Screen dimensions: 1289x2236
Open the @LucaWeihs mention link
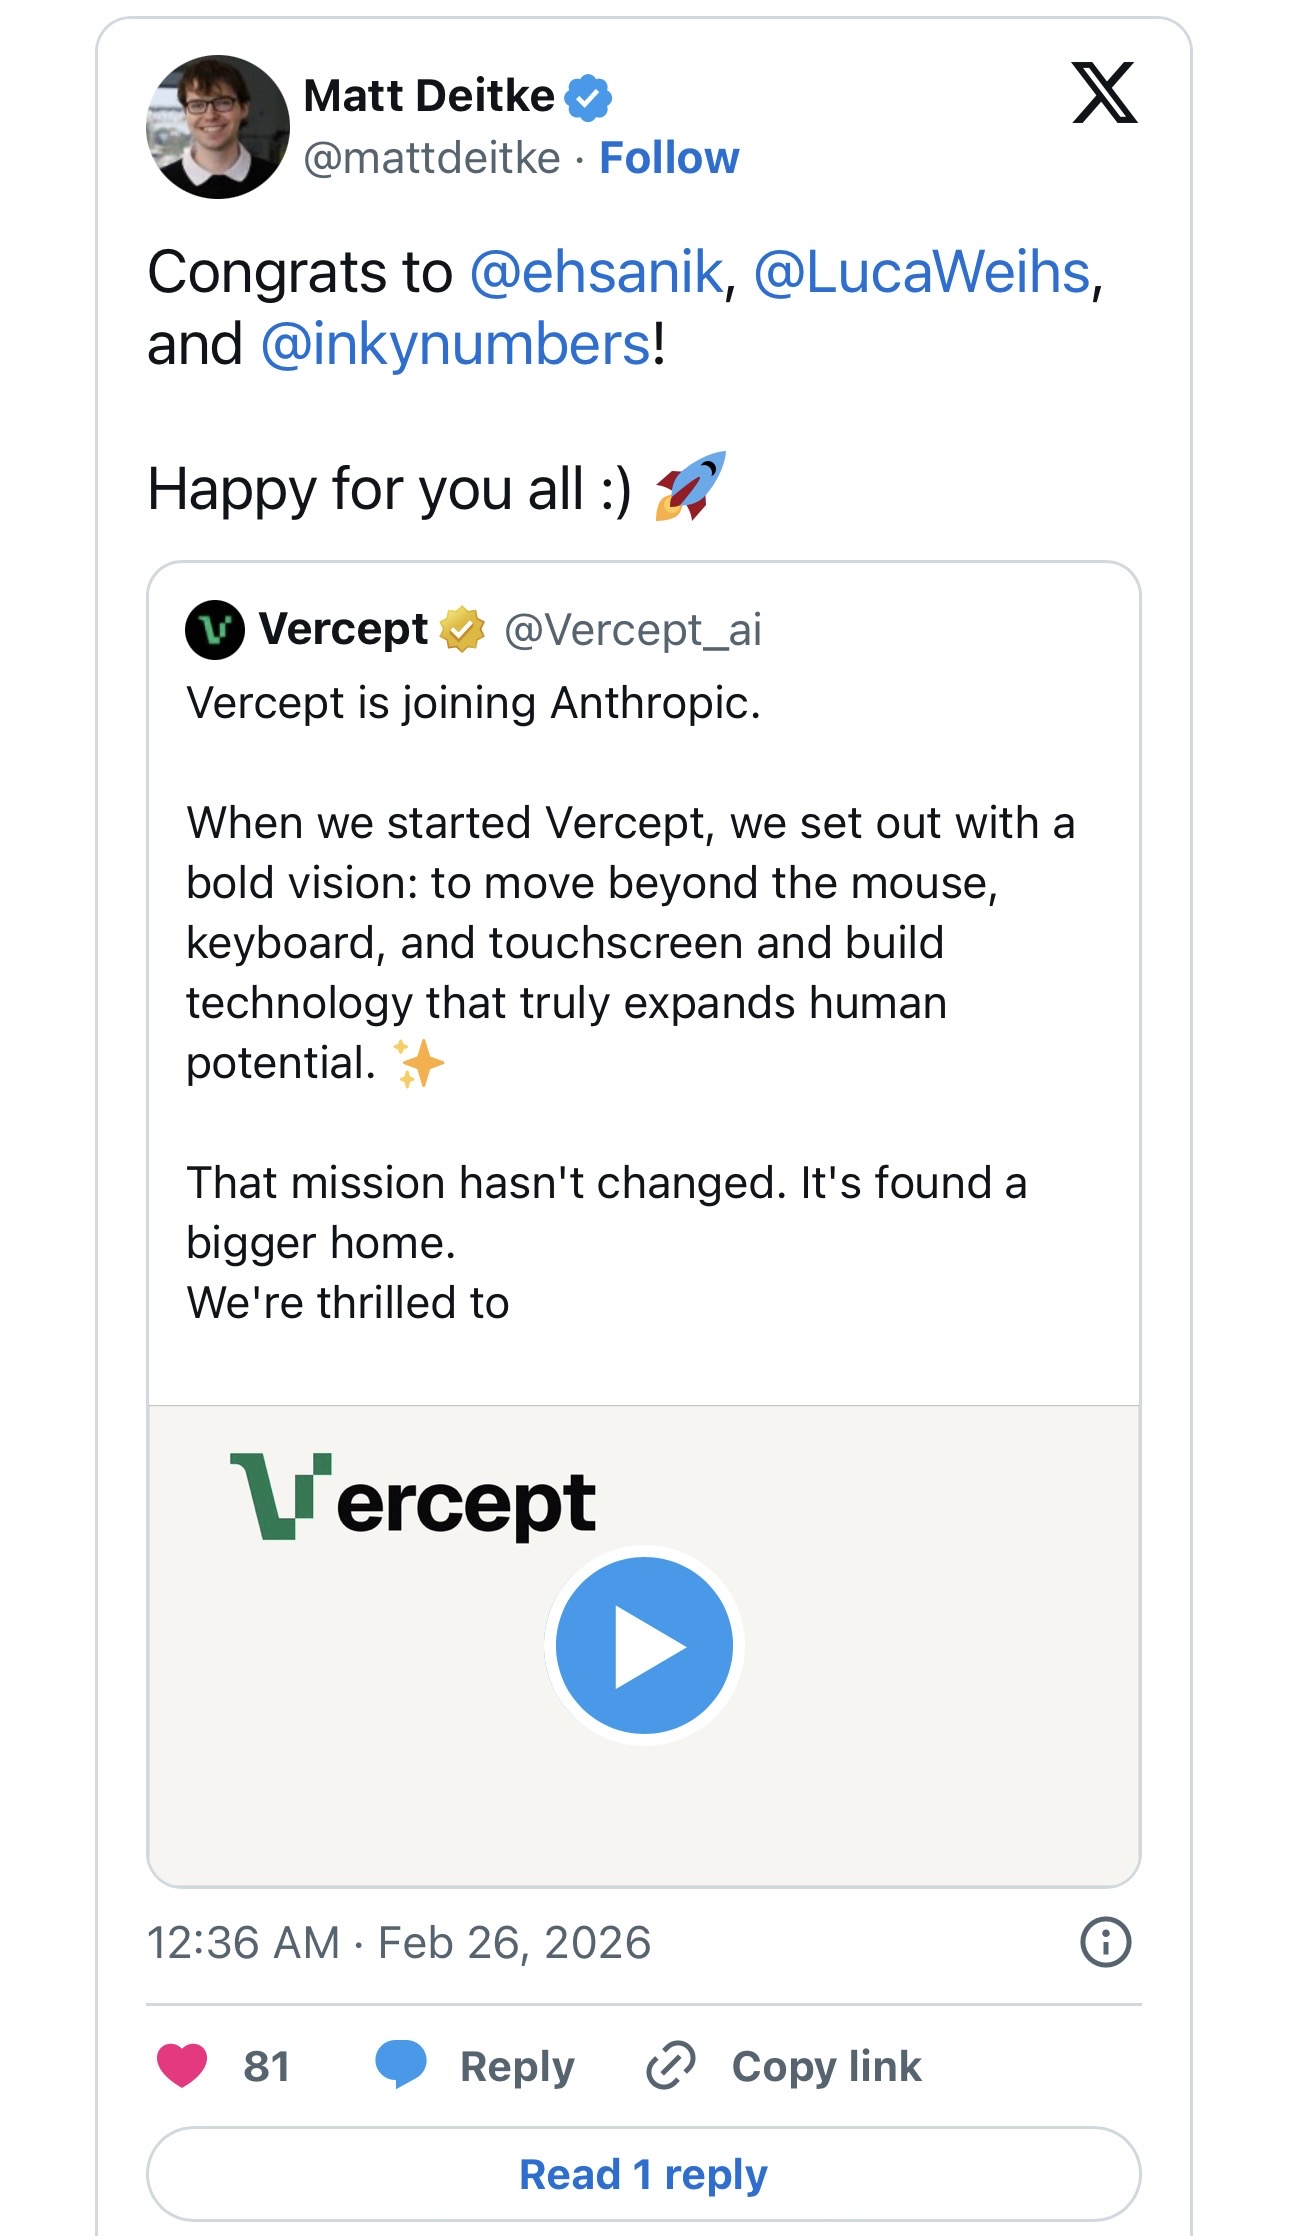click(921, 272)
